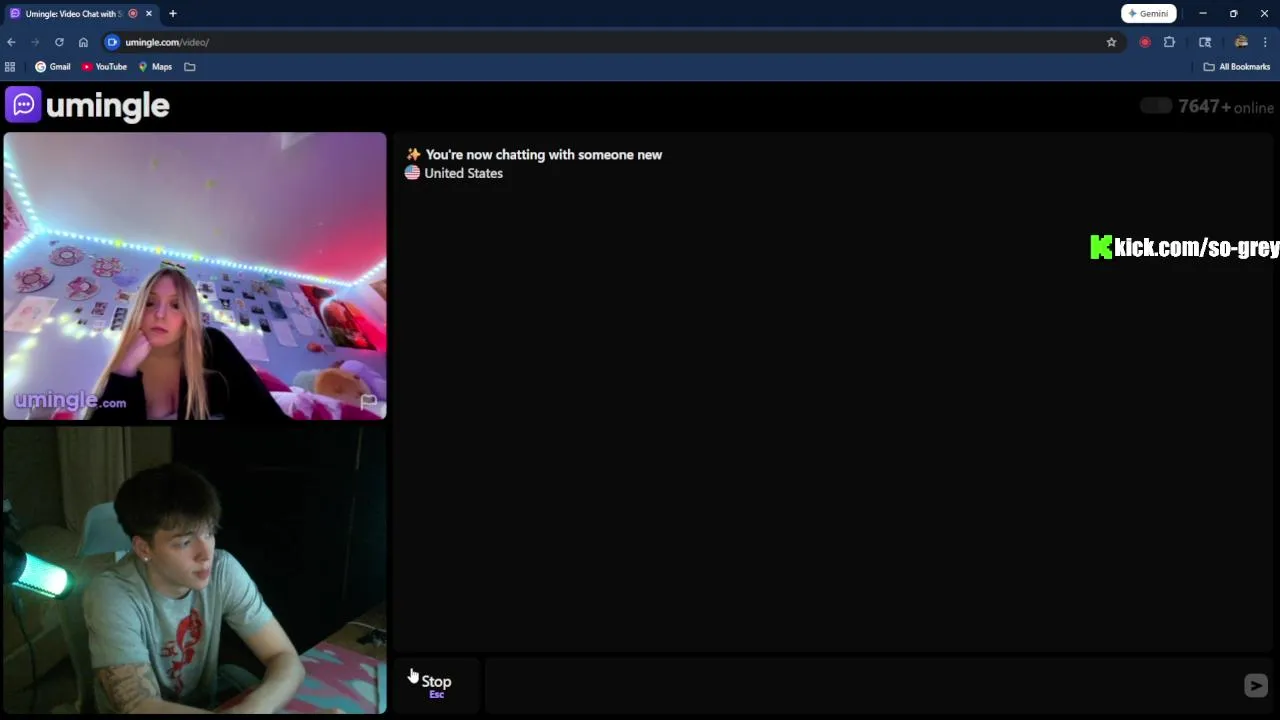Click the send message arrow icon

pos(1255,685)
